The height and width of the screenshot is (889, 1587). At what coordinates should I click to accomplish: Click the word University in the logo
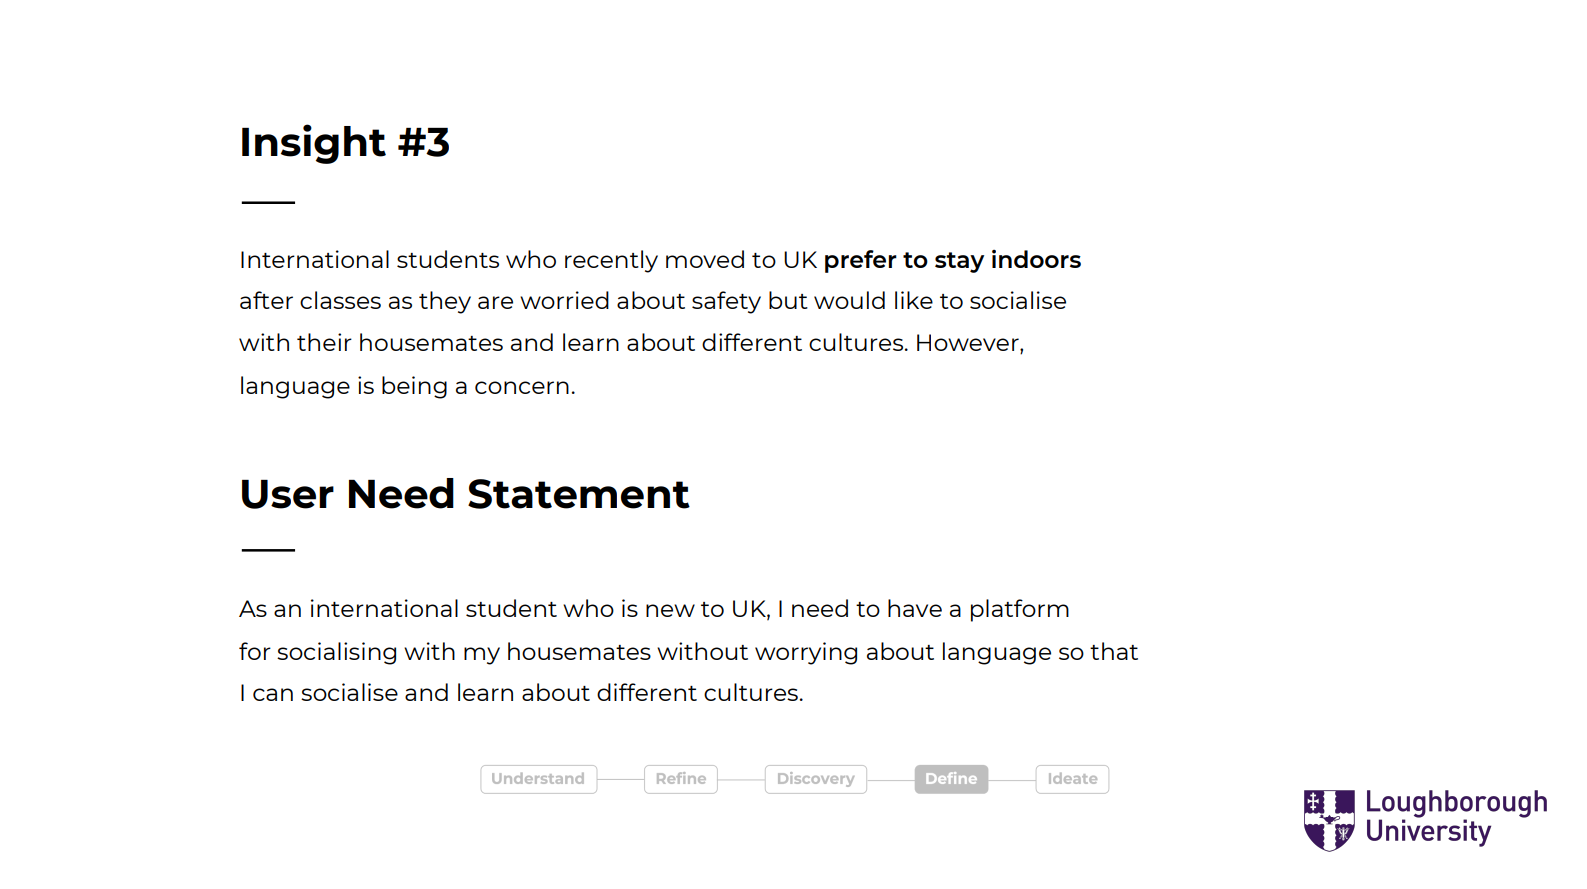[x=1428, y=832]
